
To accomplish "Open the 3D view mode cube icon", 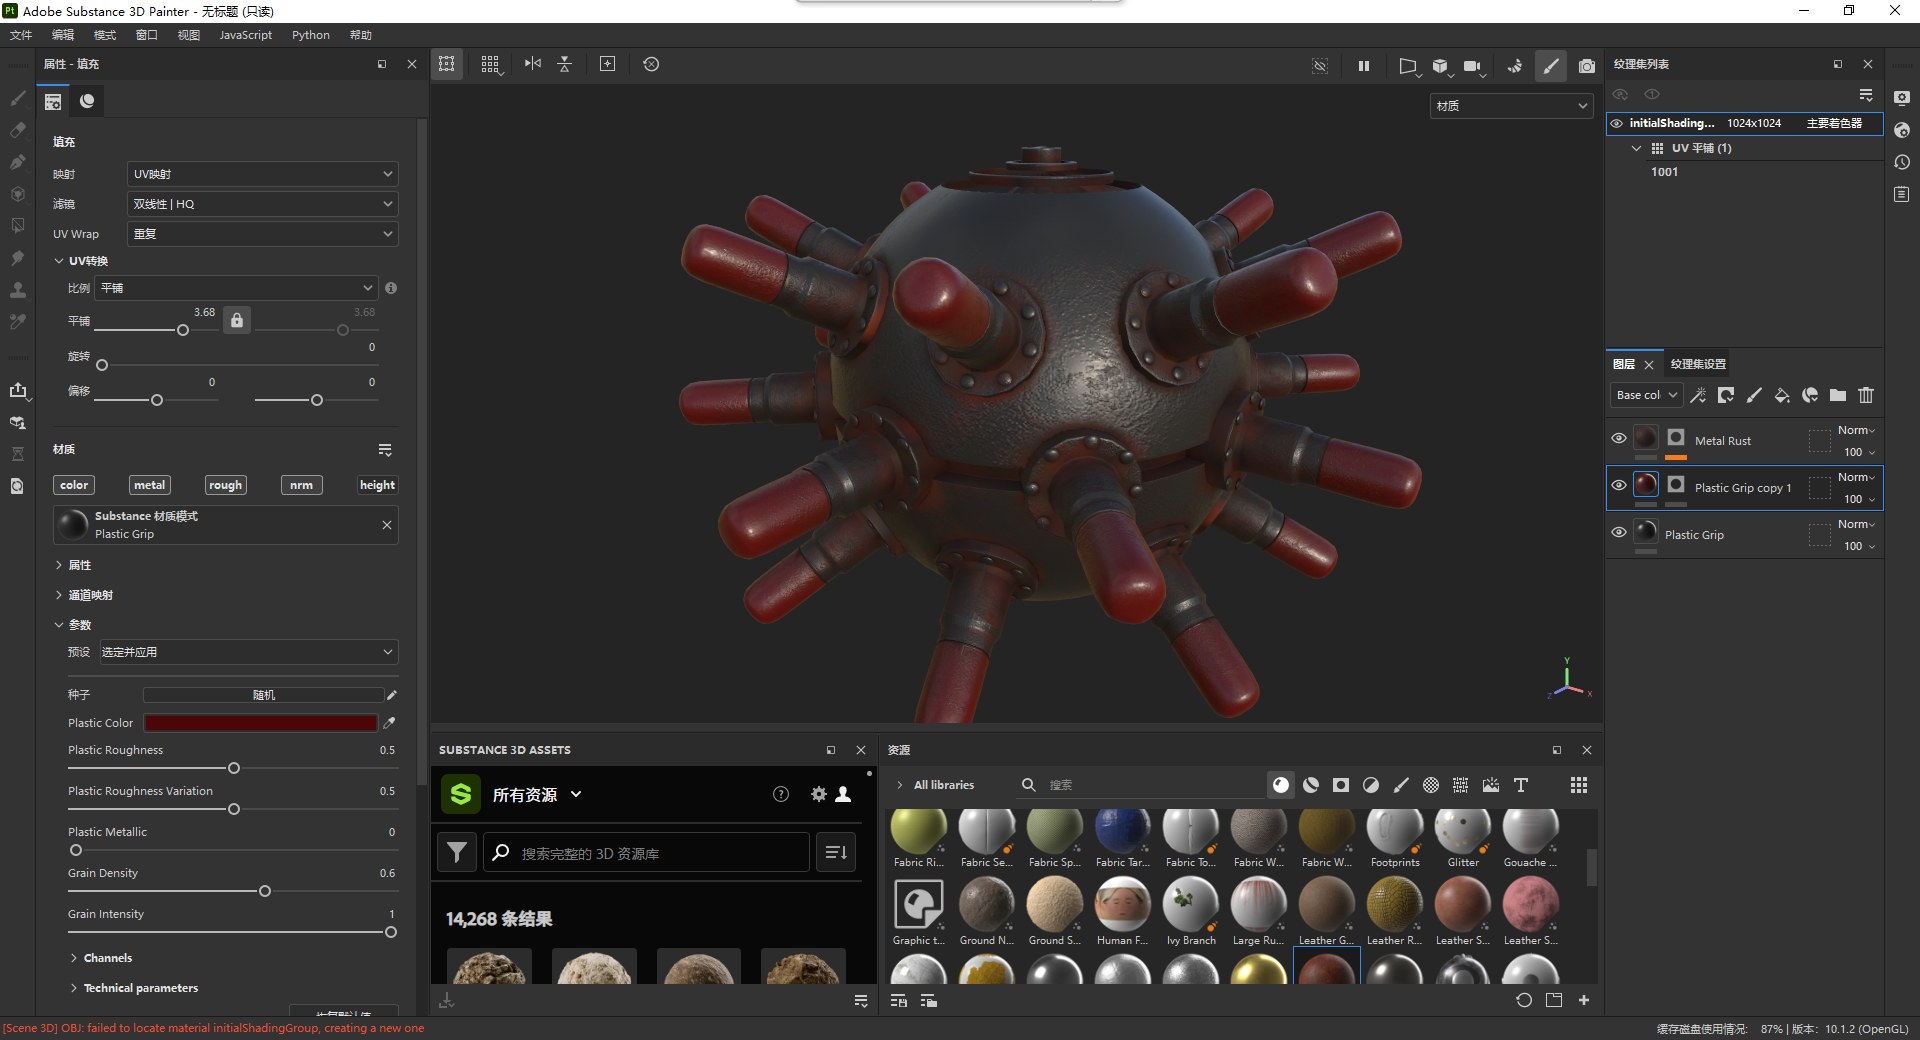I will (x=1440, y=65).
